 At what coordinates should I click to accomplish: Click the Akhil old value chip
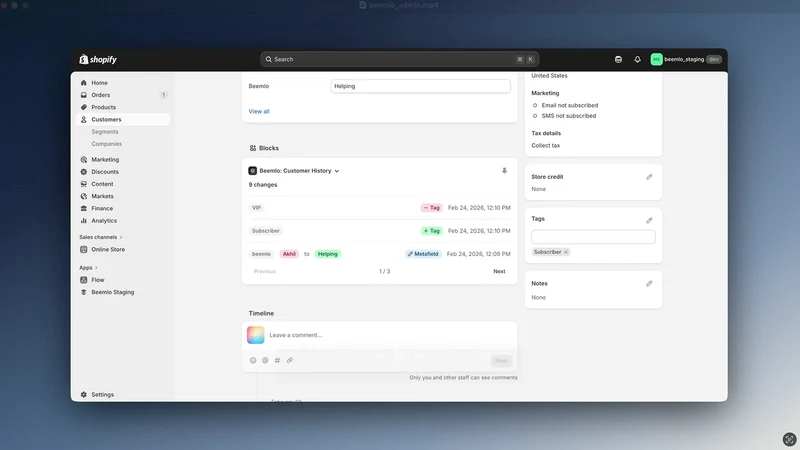pos(289,254)
